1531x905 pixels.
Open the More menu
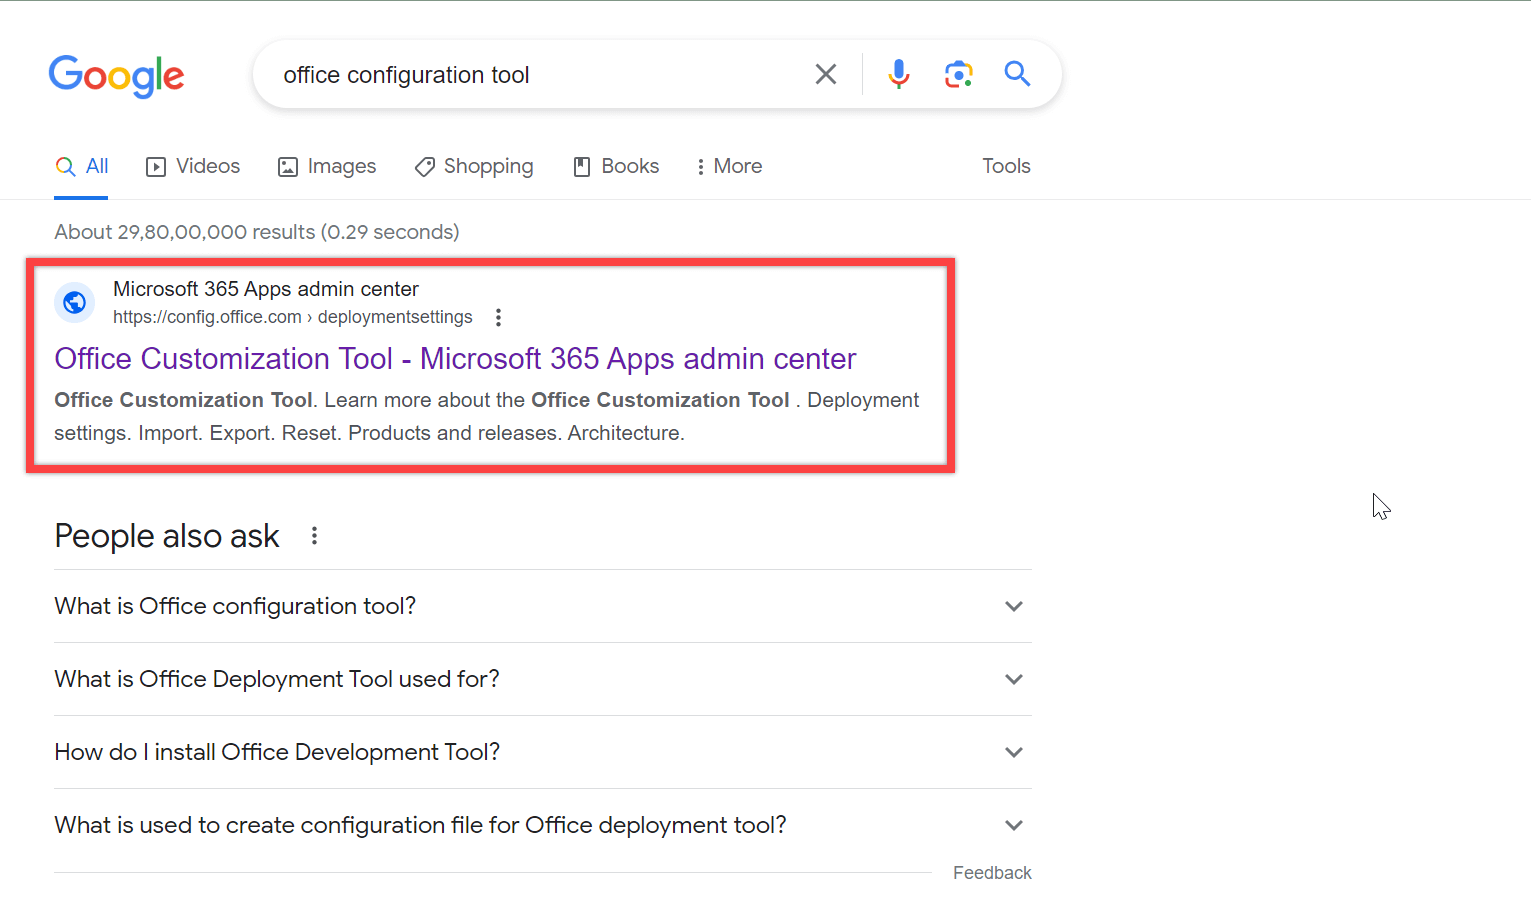coord(729,167)
